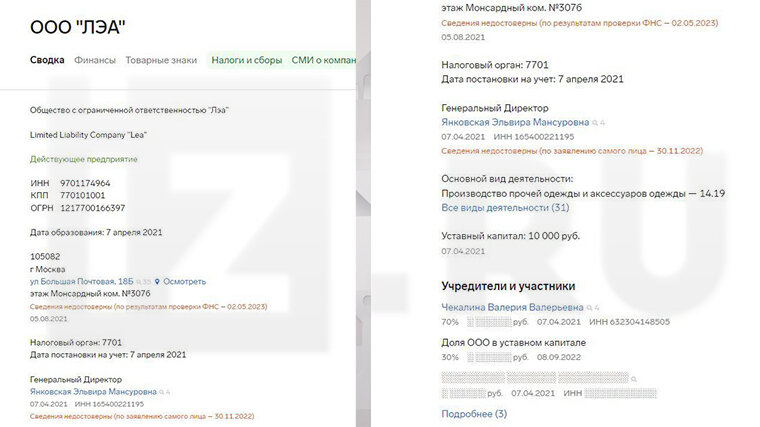Click the Уставный капитал: 10 000 руб. line
Viewport: 760px width, 427px height.
[510, 236]
